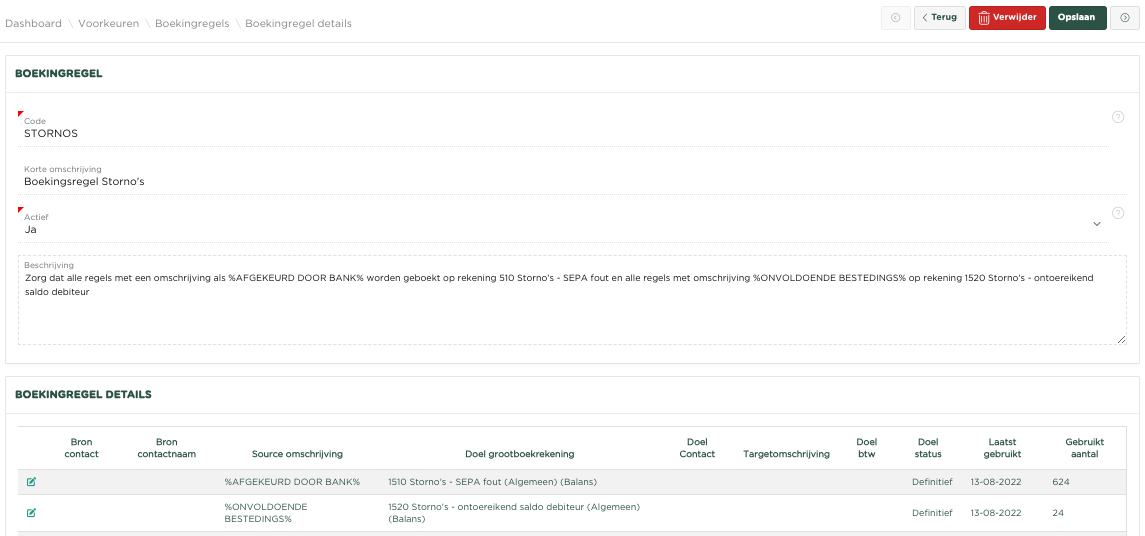Image resolution: width=1145 pixels, height=536 pixels.
Task: Focus the Code field STORNOS
Action: 563,129
